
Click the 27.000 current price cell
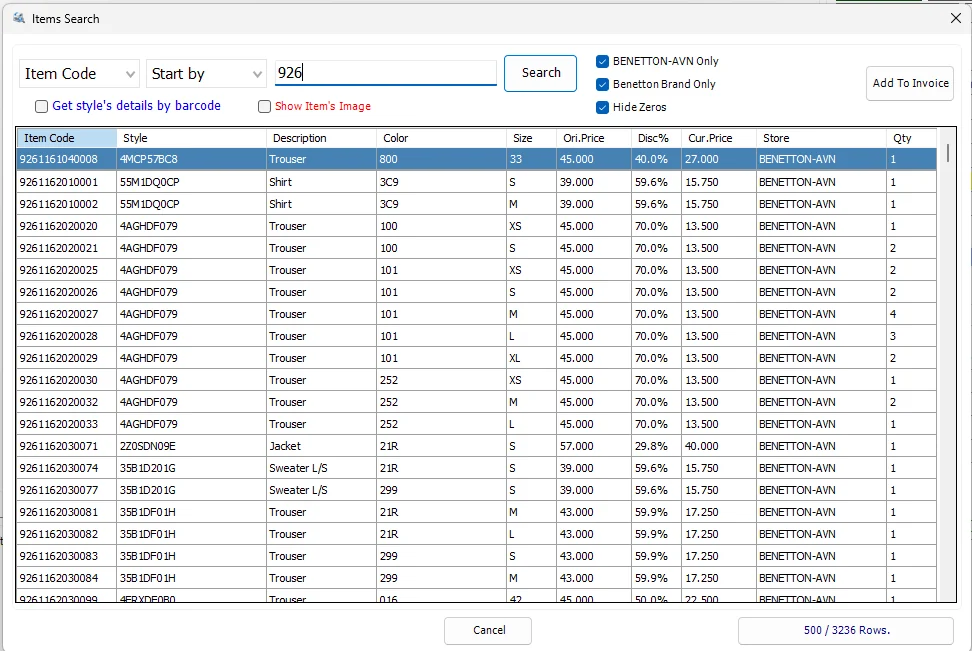(718, 159)
